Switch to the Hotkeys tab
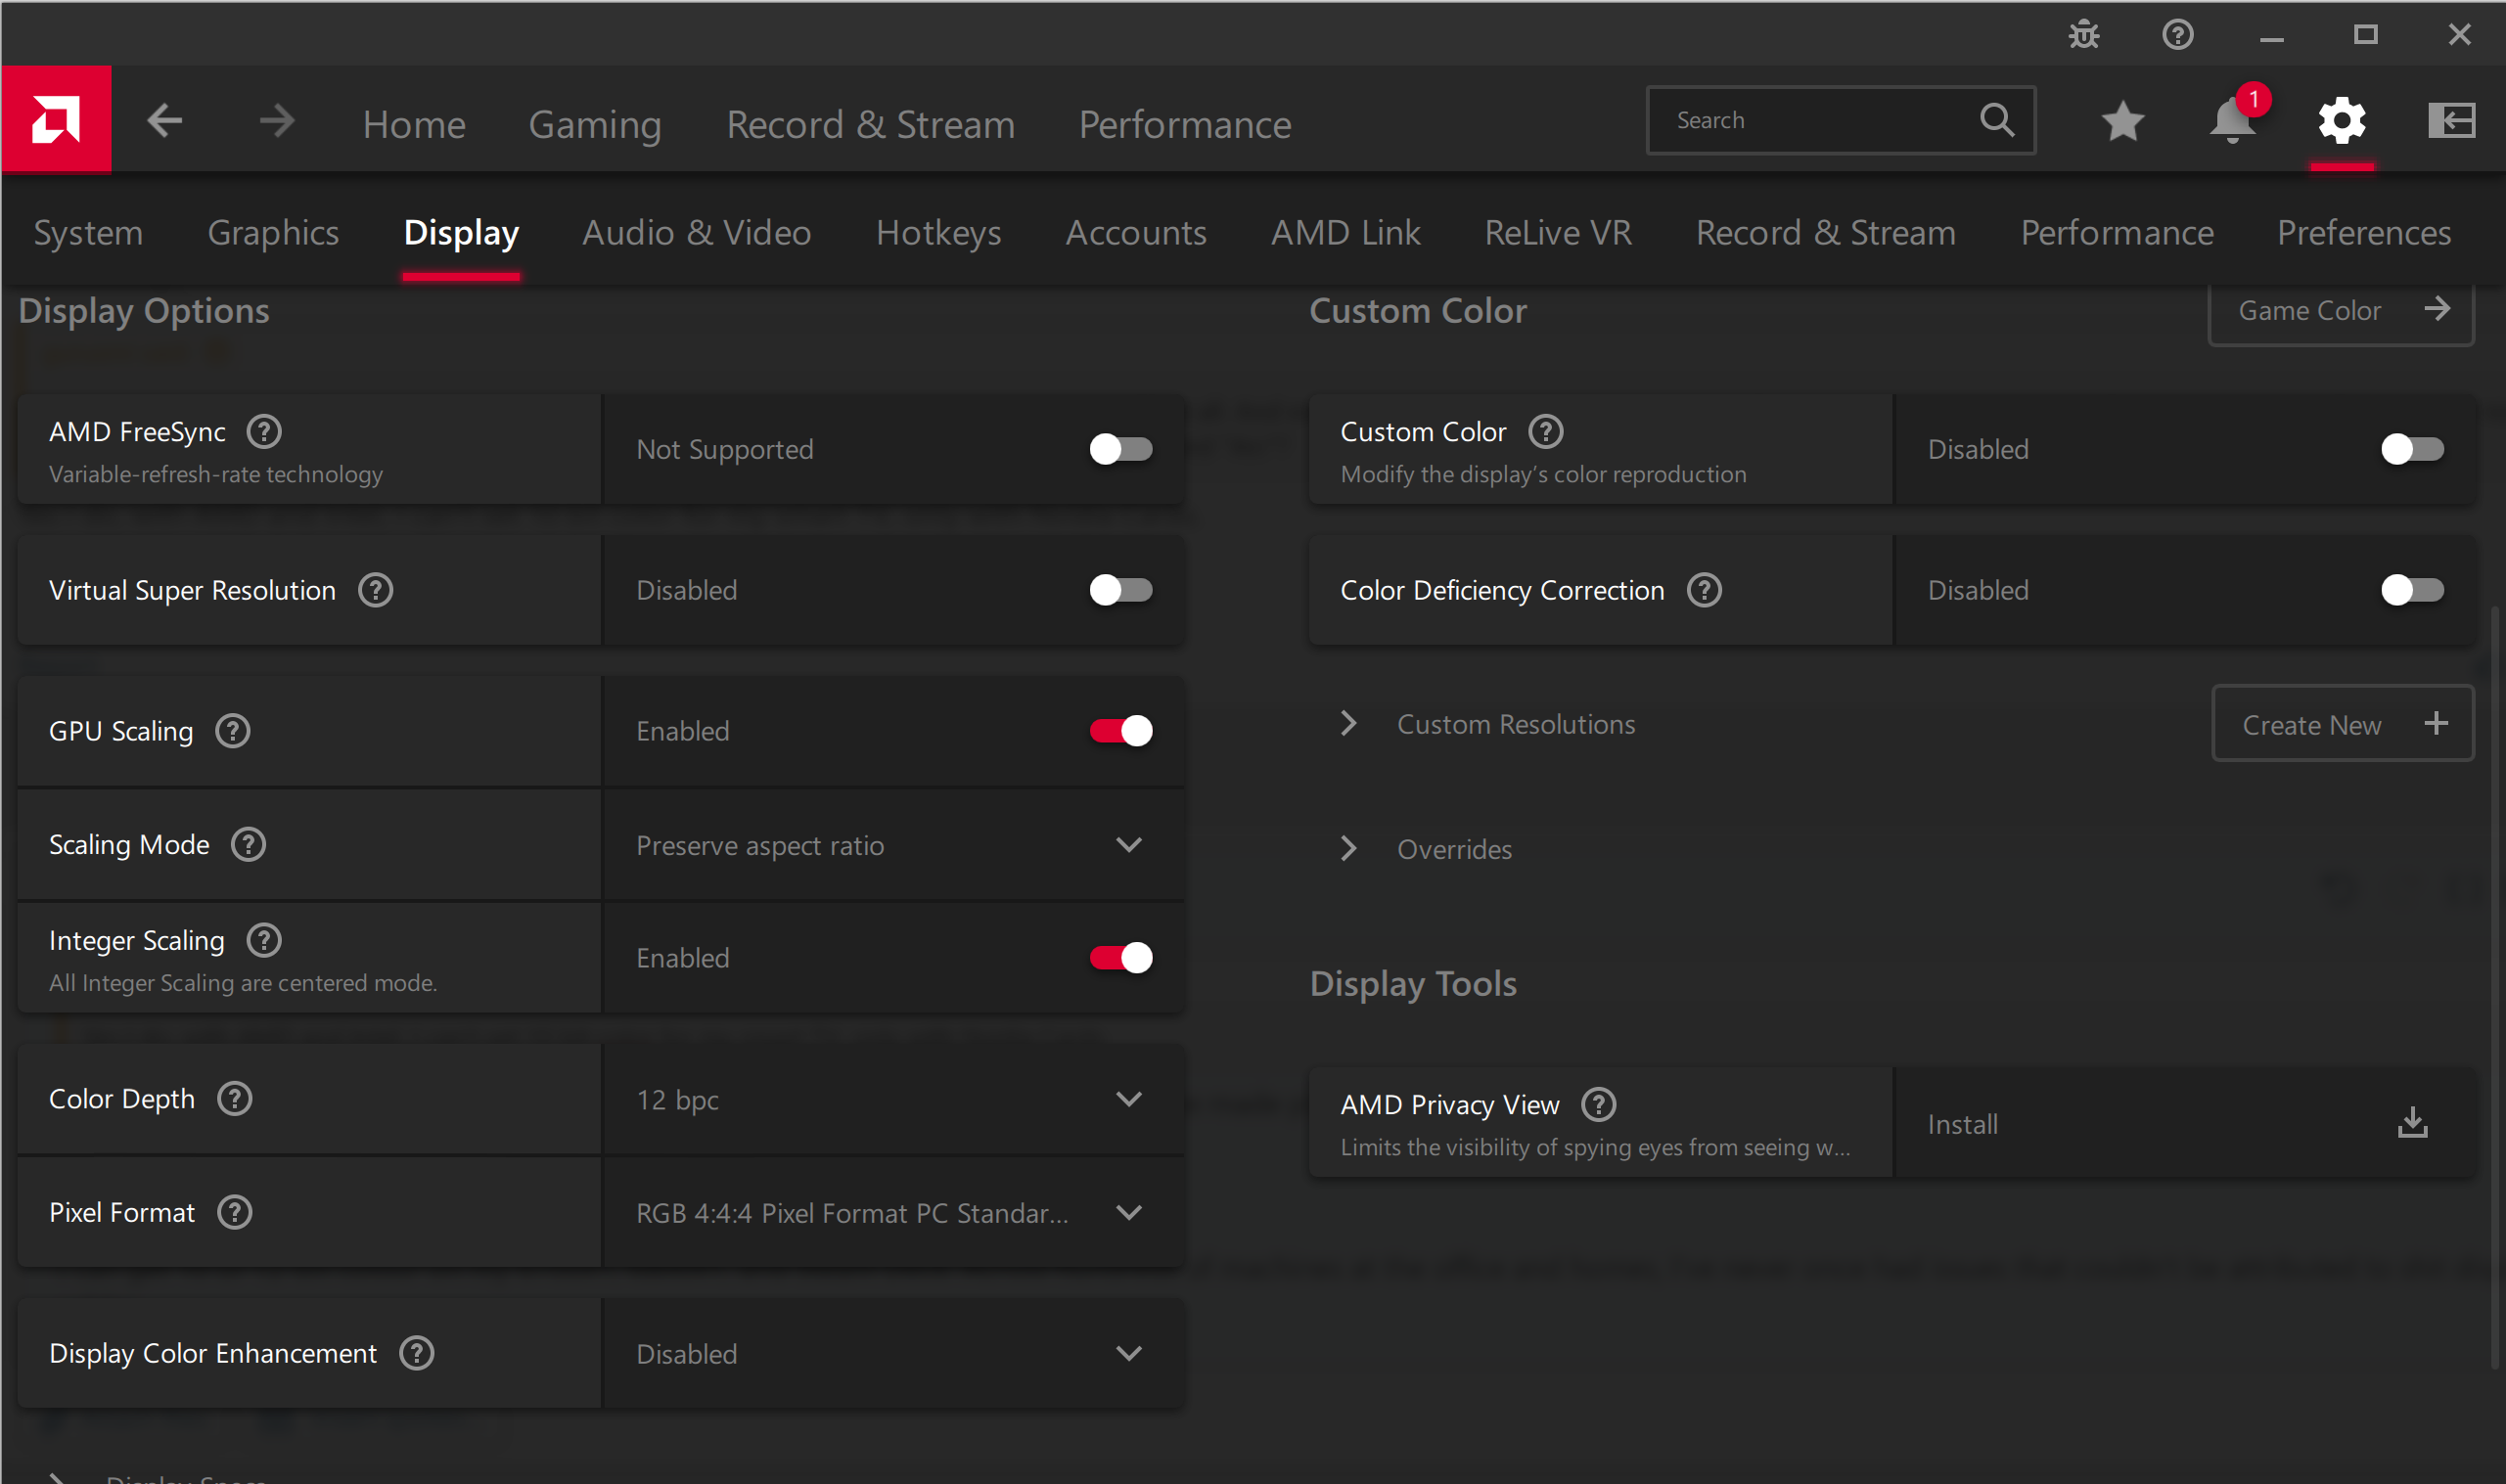Viewport: 2506px width, 1484px height. click(x=938, y=233)
